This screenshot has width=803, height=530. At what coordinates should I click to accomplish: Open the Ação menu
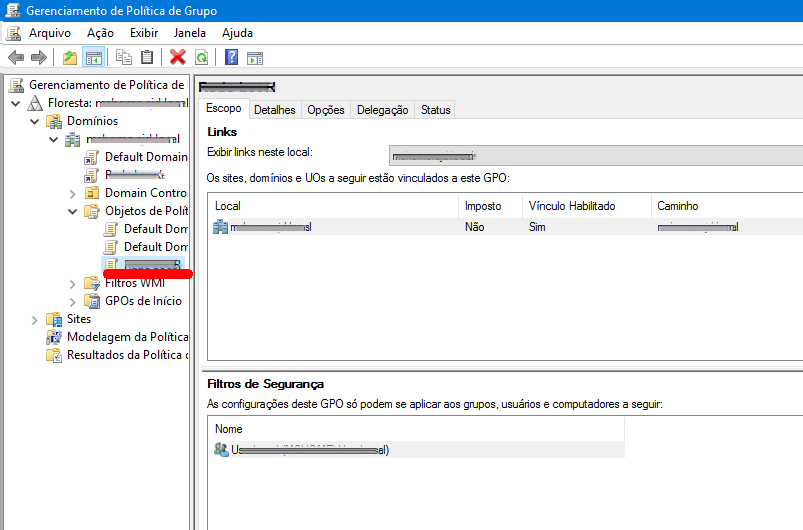click(100, 33)
